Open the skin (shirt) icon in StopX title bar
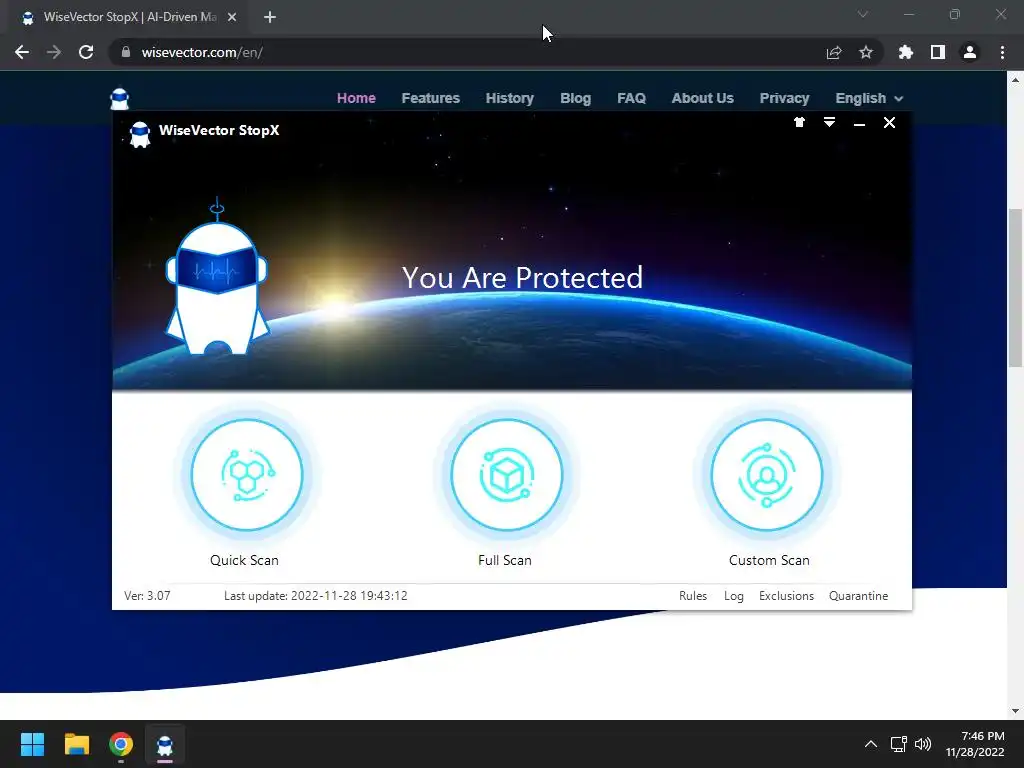The image size is (1024, 768). pos(799,122)
